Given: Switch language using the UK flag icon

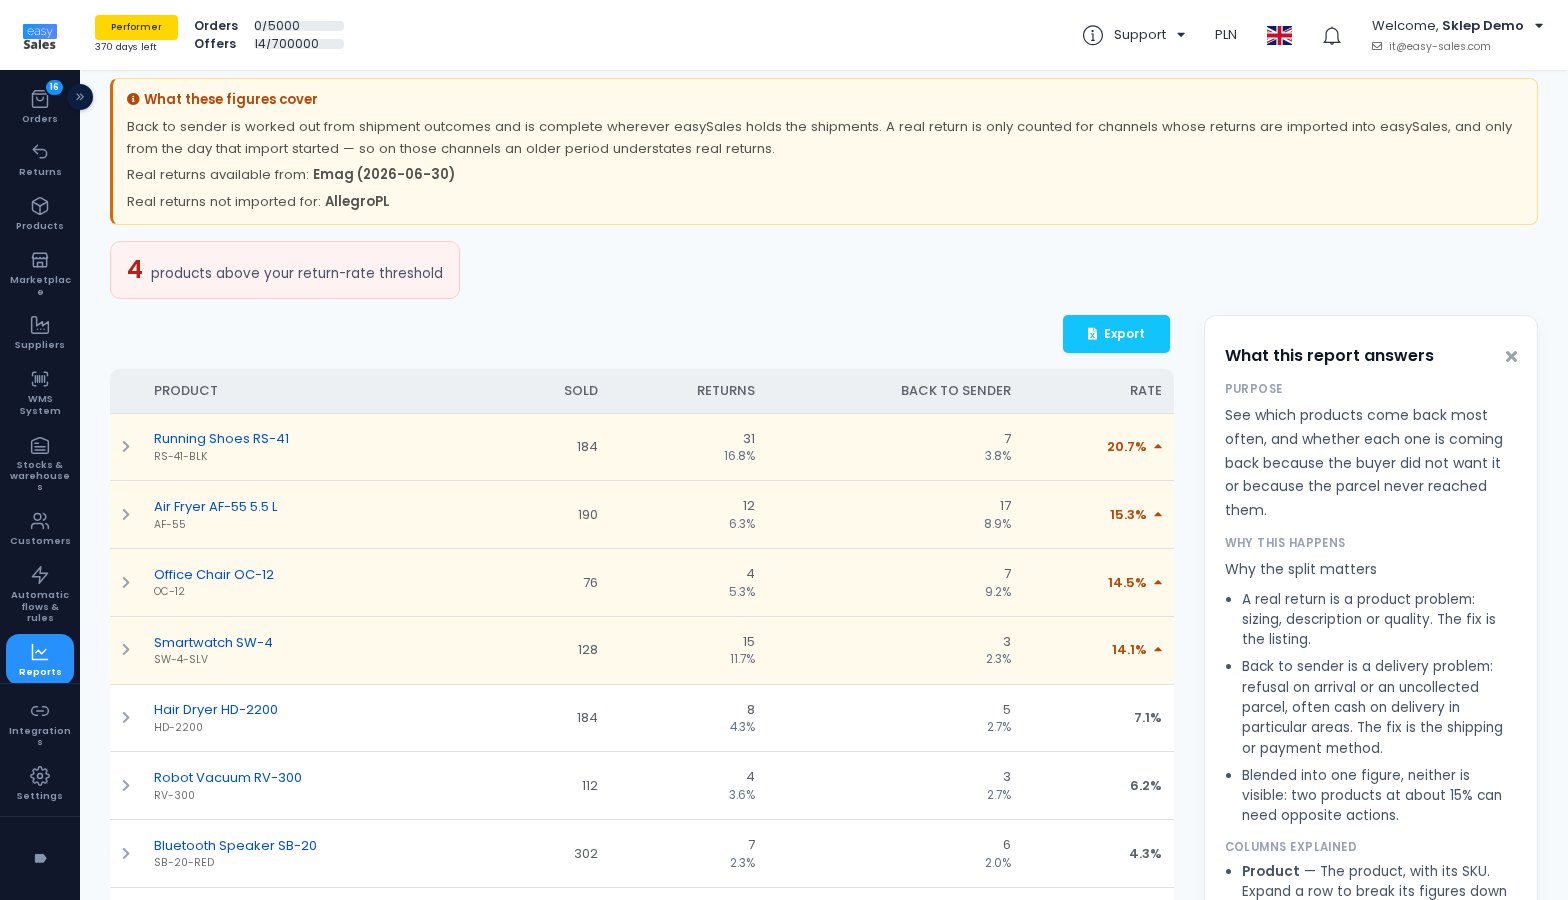Looking at the screenshot, I should pos(1279,35).
